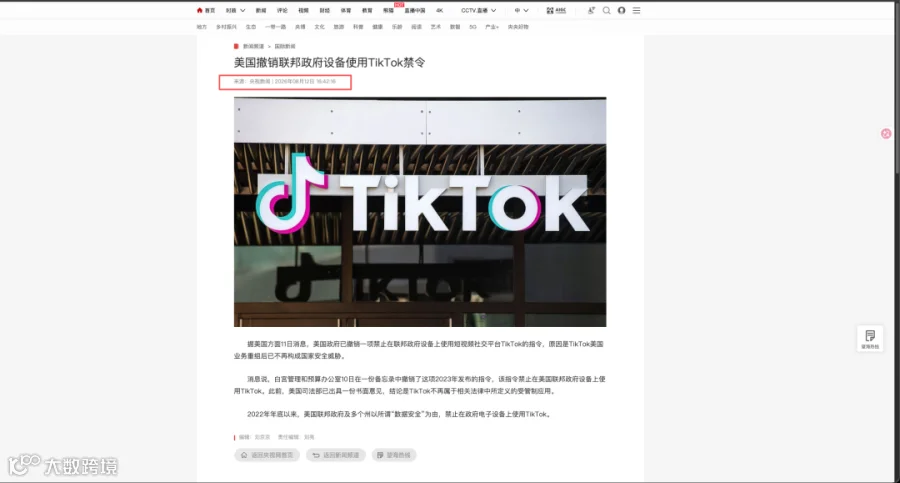Click the user account avatar icon
900x483 pixels.
(x=622, y=10)
